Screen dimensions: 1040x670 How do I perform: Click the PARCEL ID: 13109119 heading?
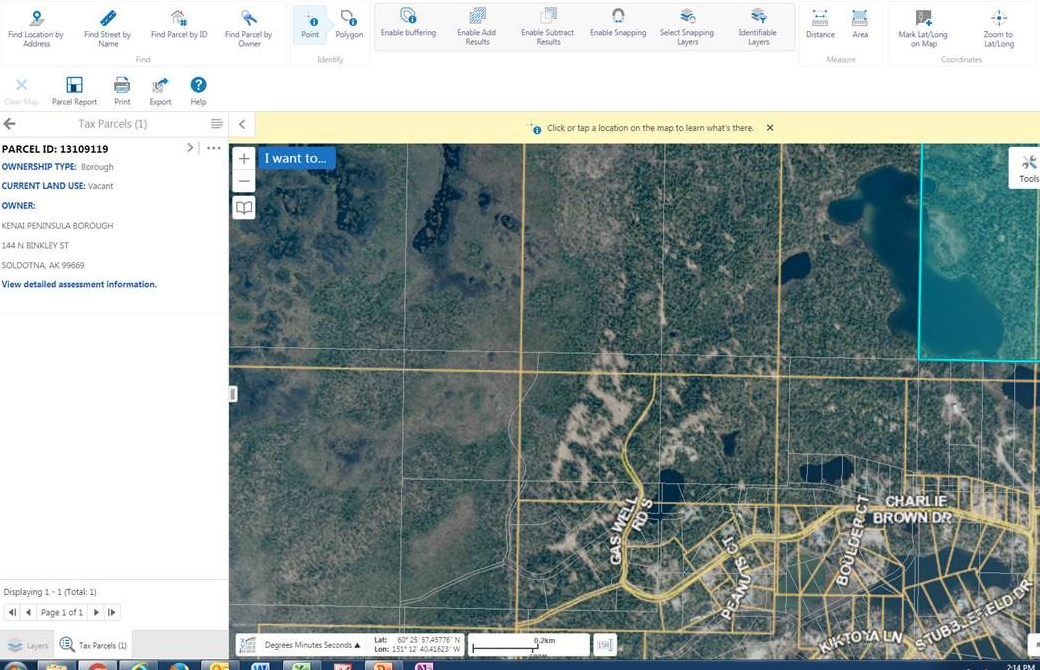55,149
